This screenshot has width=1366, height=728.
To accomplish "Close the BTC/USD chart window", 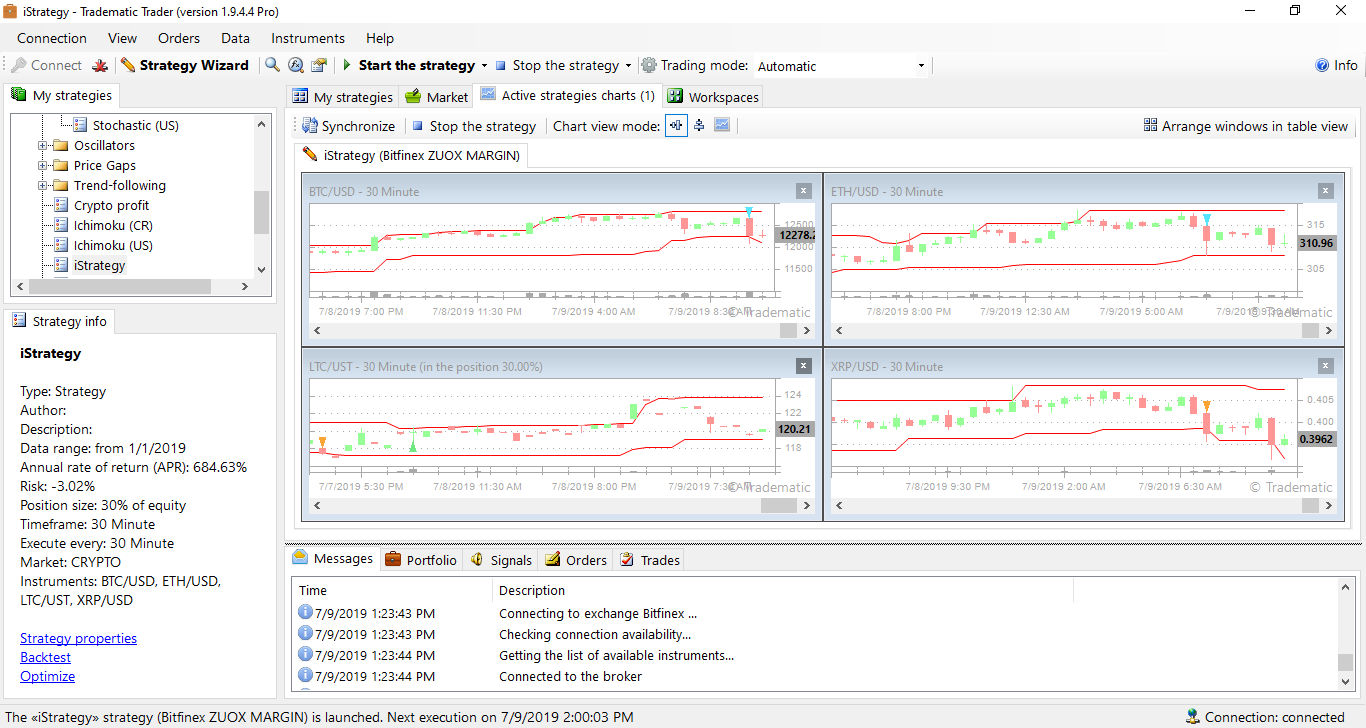I will (803, 191).
